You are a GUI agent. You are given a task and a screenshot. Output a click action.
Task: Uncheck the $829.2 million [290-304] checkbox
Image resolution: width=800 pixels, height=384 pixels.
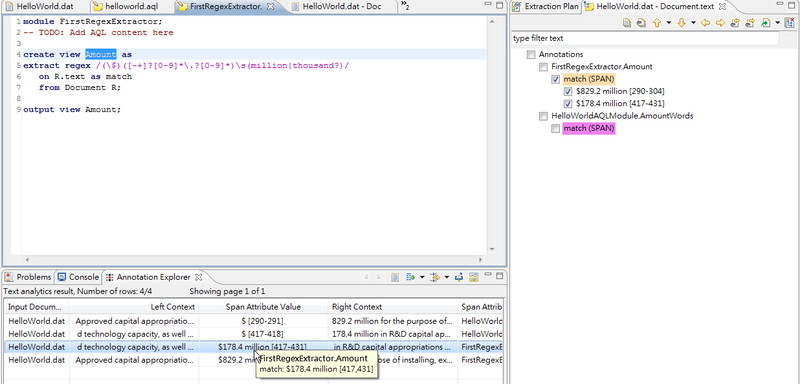[568, 91]
